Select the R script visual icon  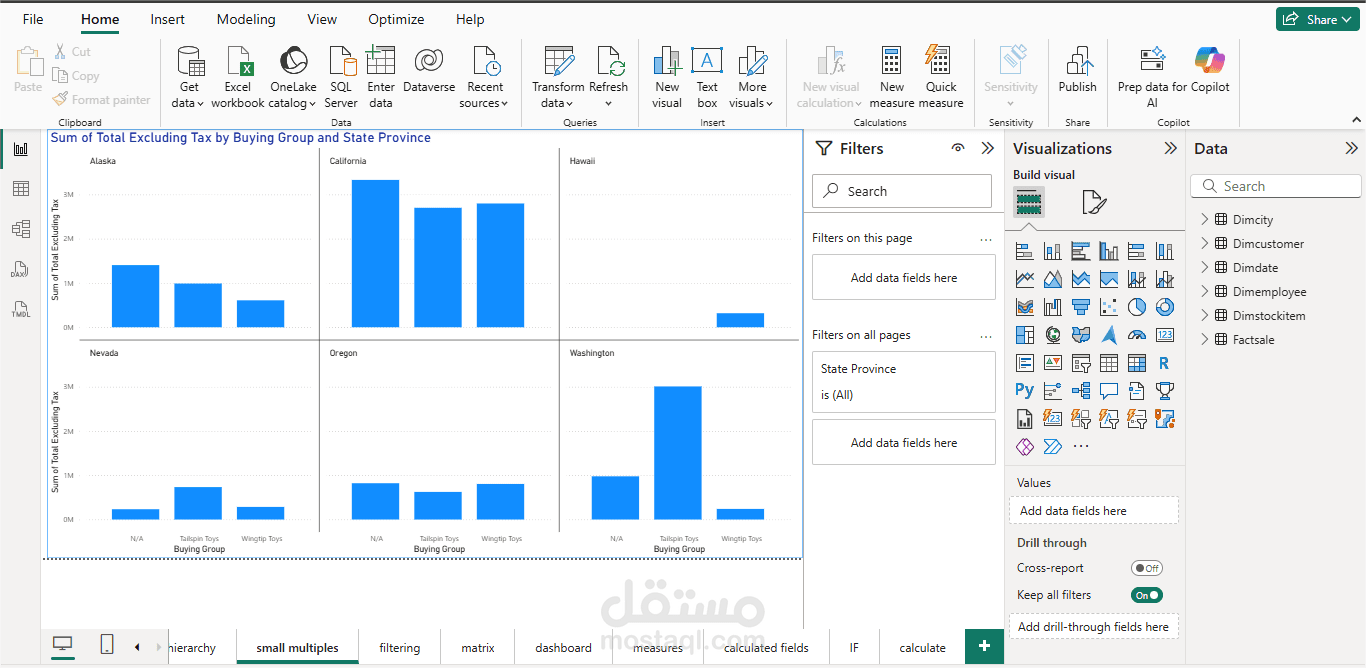[x=1164, y=363]
